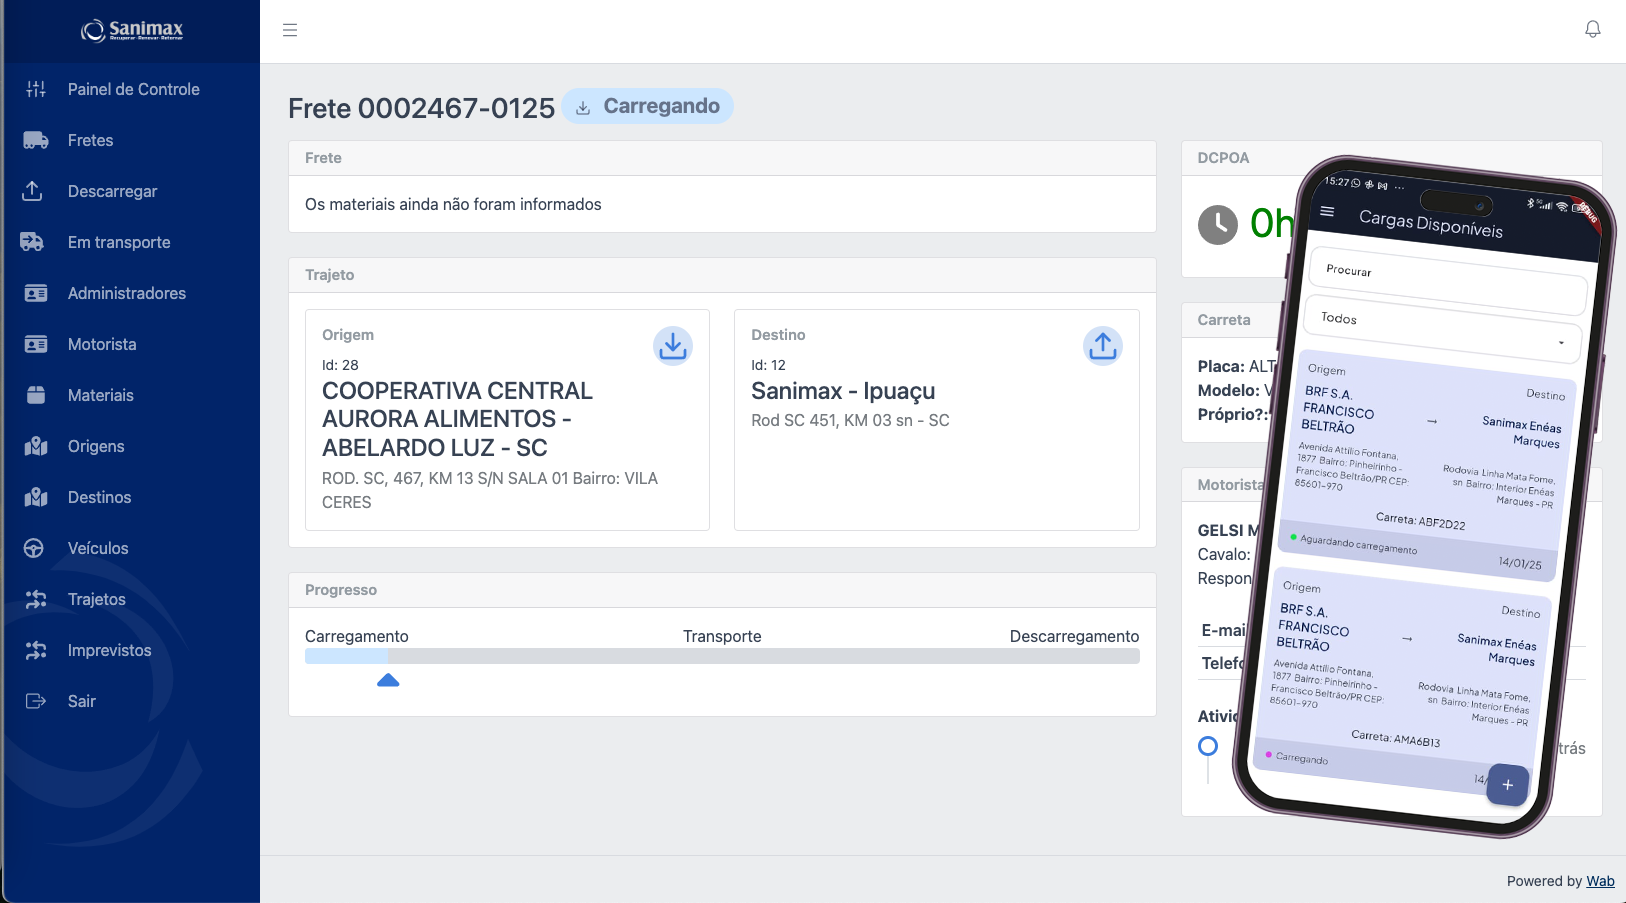Click the Em transporte truck icon

[33, 242]
